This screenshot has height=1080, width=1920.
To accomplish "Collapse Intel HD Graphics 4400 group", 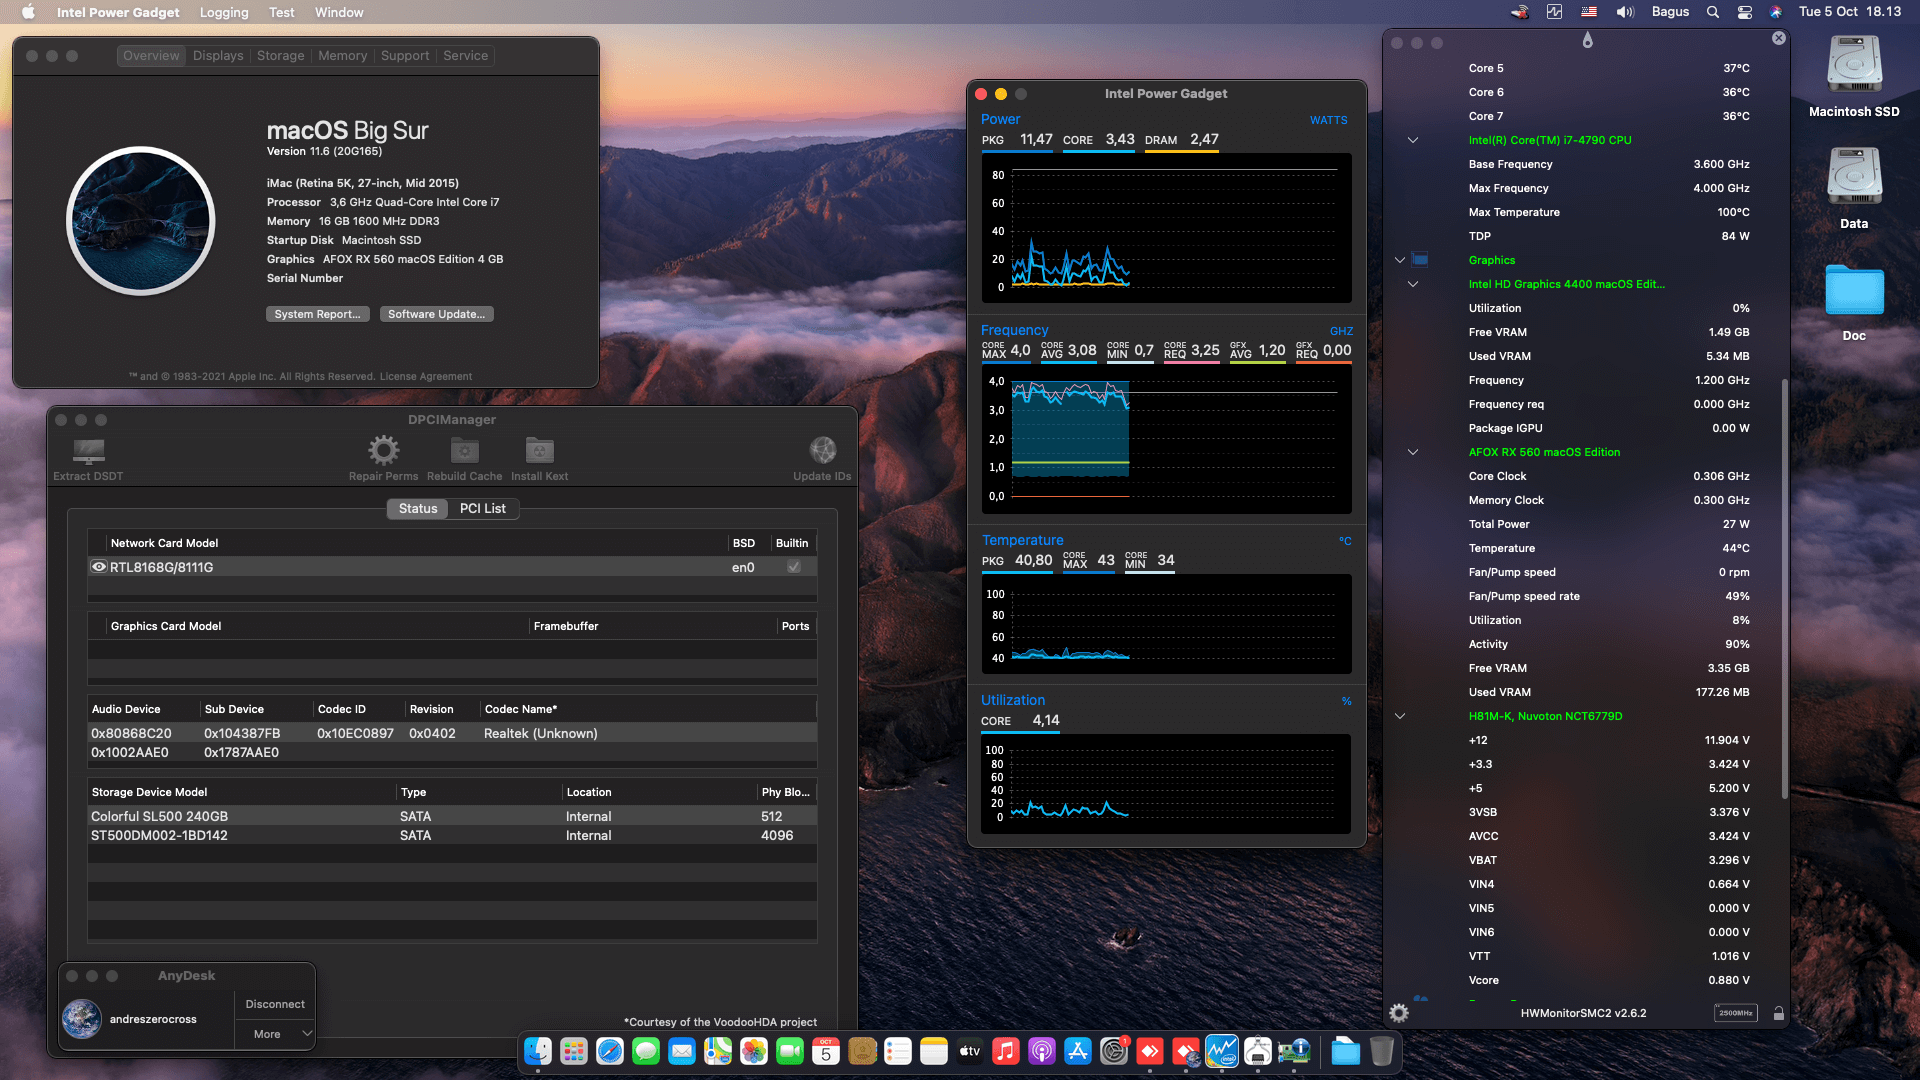I will coord(1413,284).
